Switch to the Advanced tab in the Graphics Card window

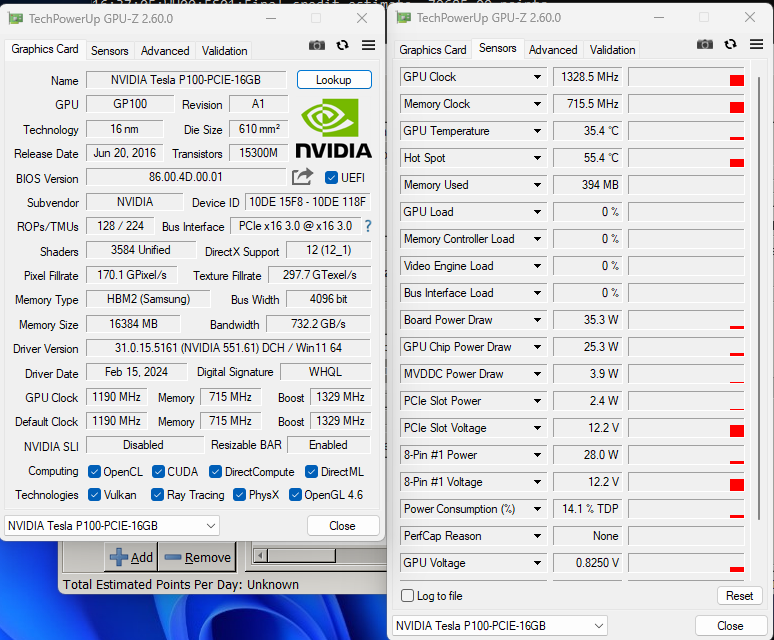(165, 51)
